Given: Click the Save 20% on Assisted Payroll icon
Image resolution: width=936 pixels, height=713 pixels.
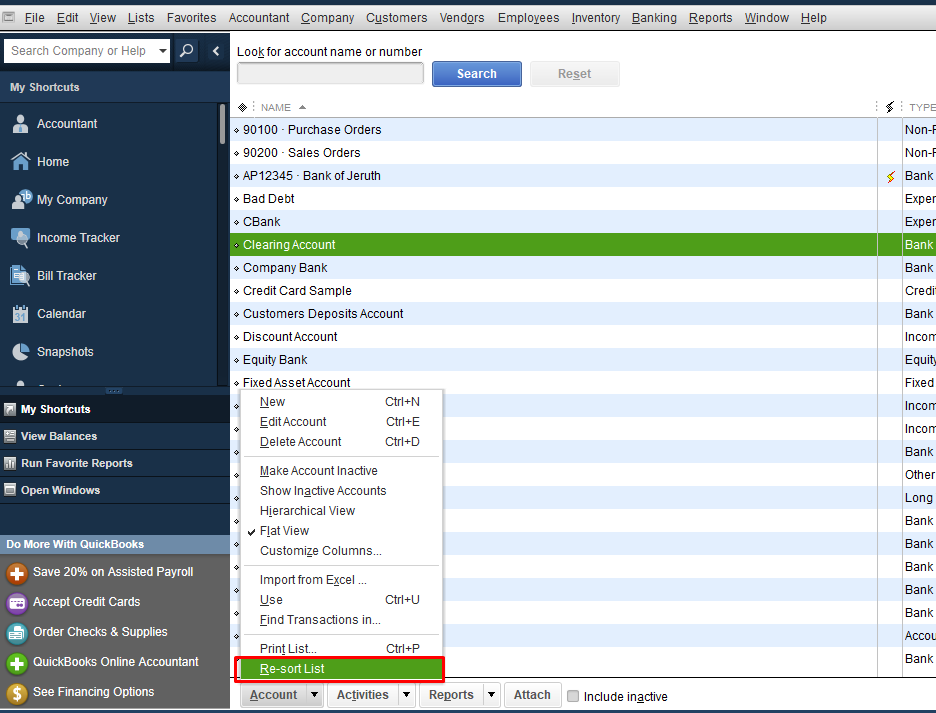Looking at the screenshot, I should pyautogui.click(x=17, y=573).
